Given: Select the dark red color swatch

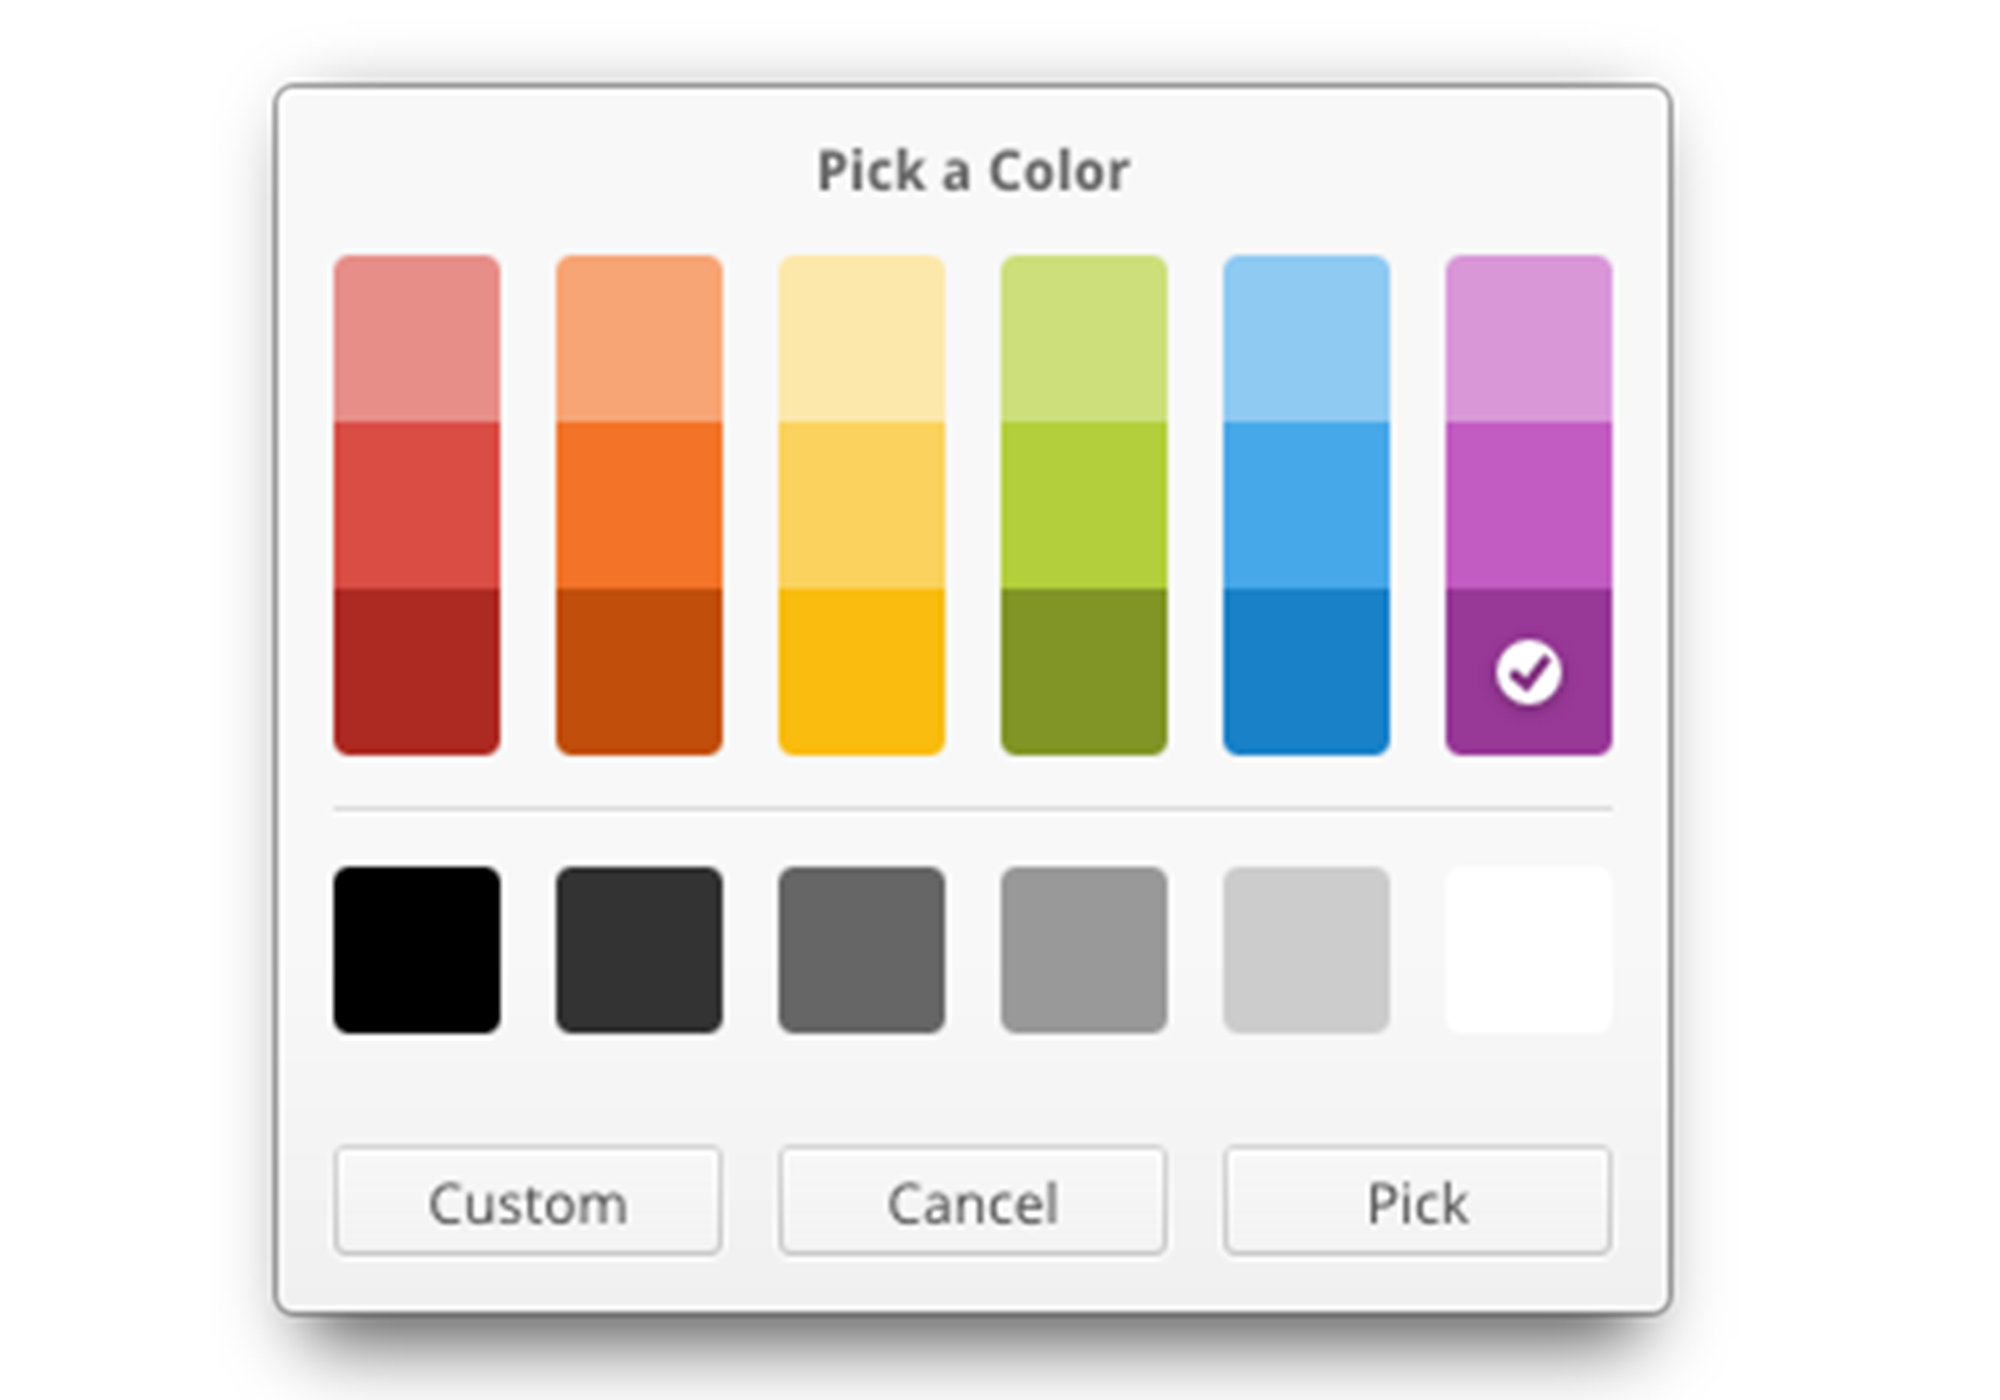Looking at the screenshot, I should pyautogui.click(x=417, y=672).
